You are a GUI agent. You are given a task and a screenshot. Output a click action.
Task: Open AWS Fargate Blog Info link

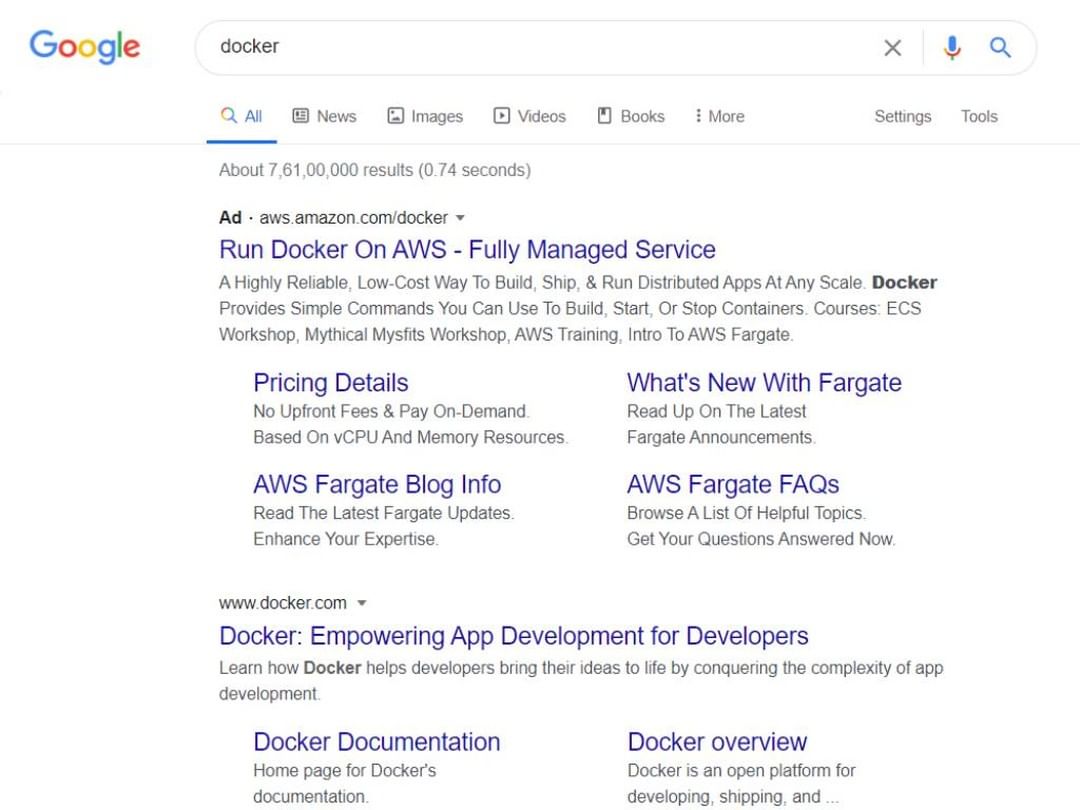pos(377,484)
